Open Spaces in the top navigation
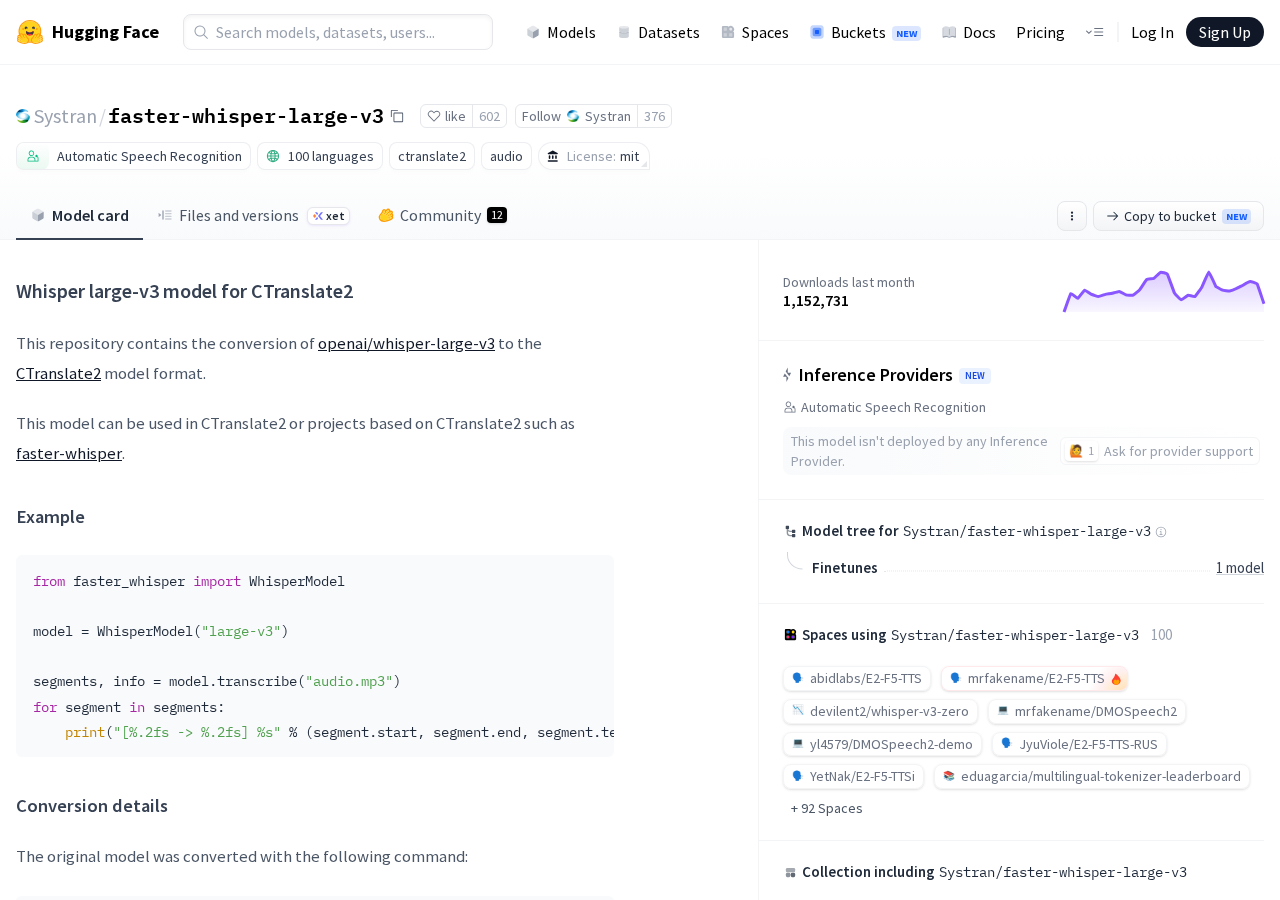 click(755, 32)
